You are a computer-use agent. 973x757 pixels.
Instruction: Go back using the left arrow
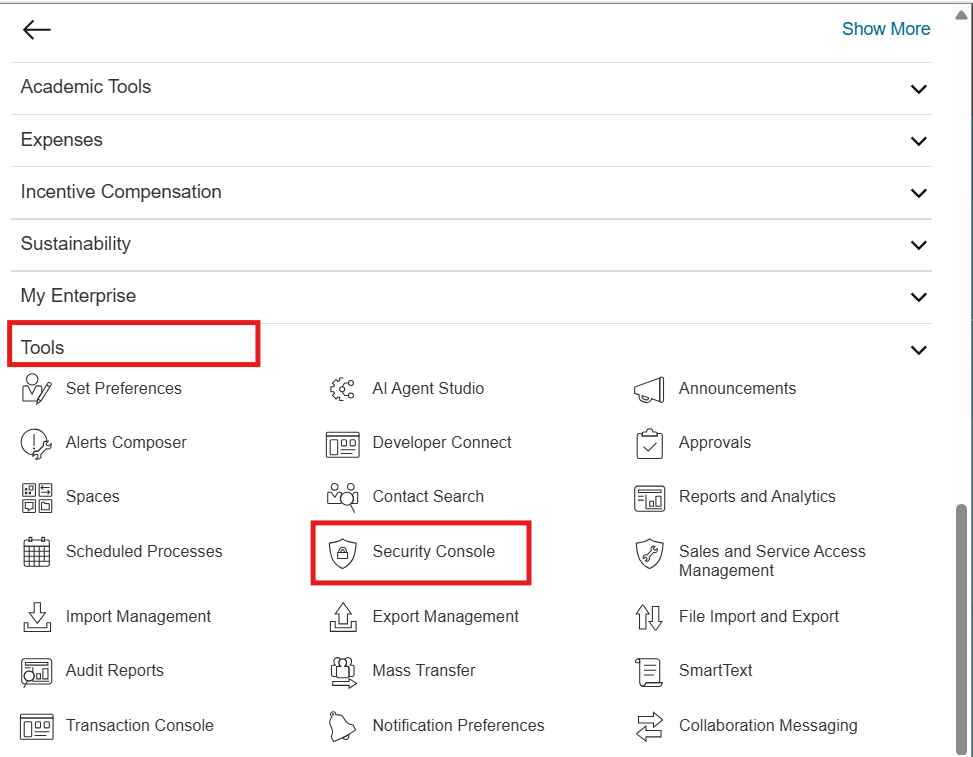(37, 30)
